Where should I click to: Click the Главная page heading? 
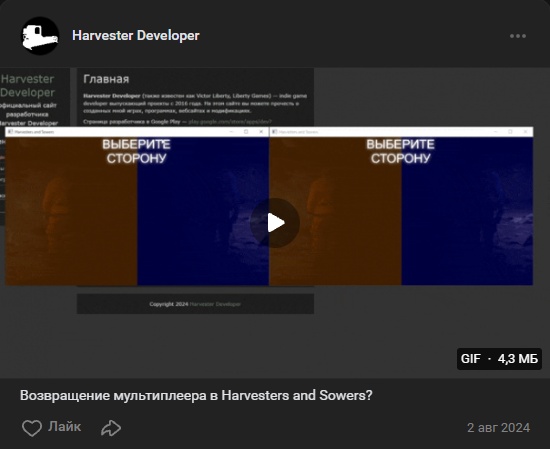coord(106,79)
